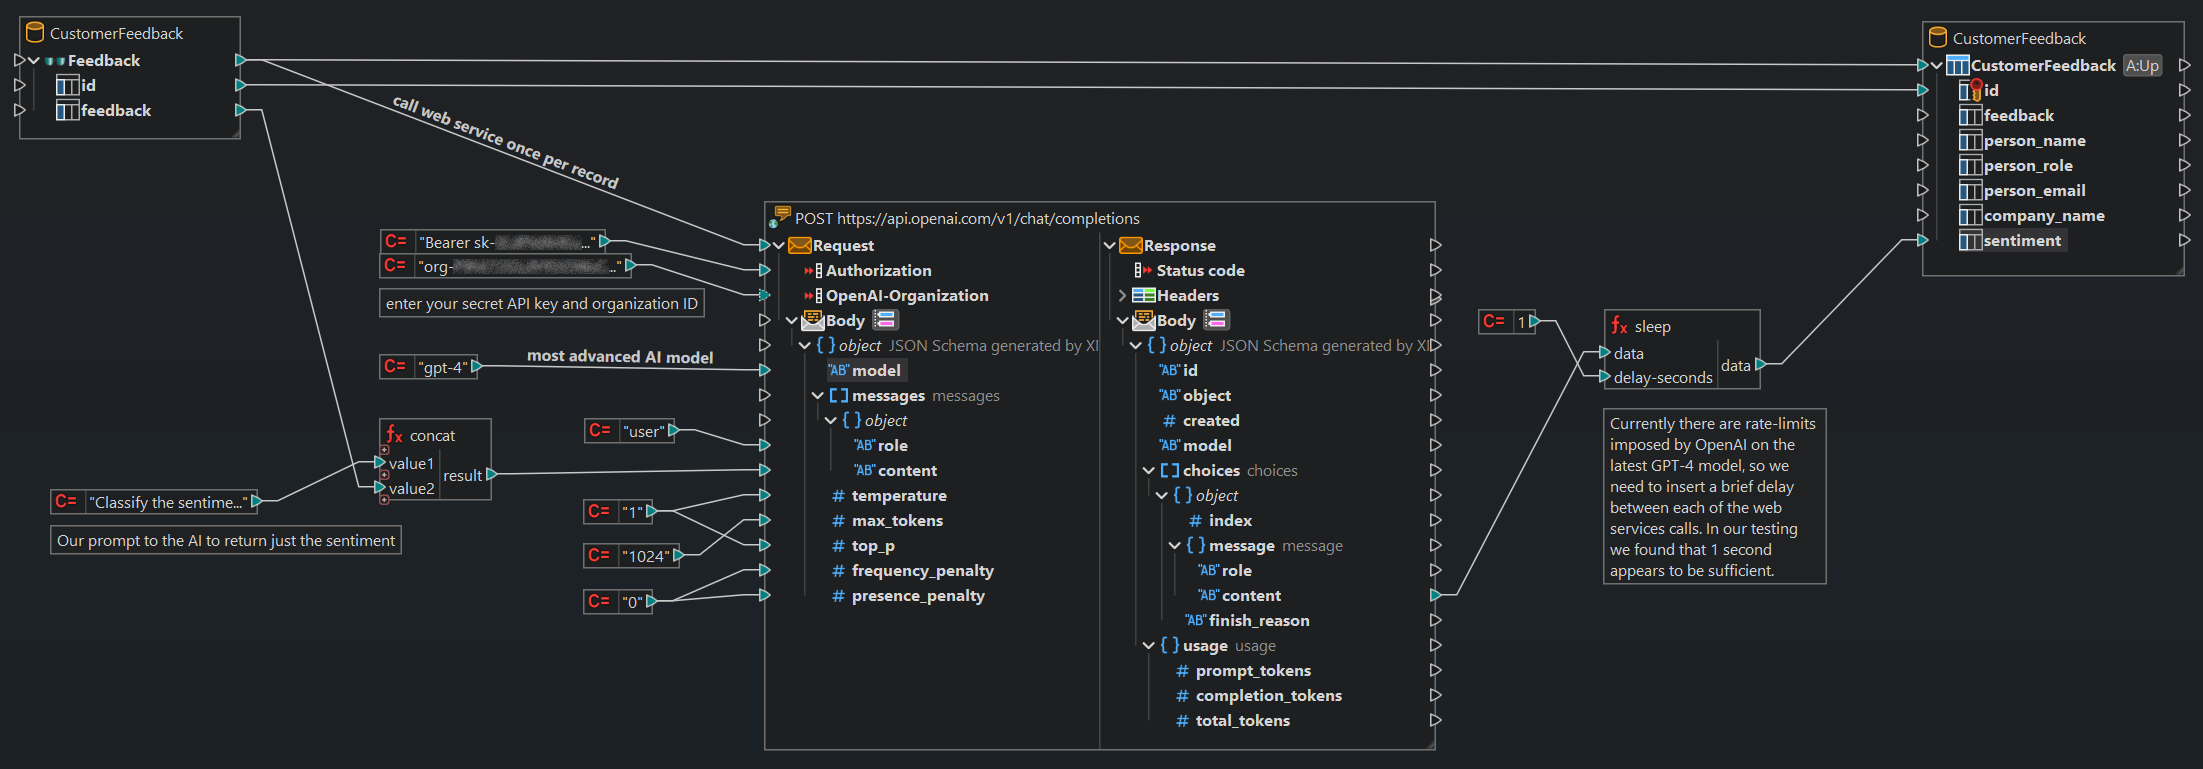
Task: Click the fx icon of the concat function
Action: point(394,435)
